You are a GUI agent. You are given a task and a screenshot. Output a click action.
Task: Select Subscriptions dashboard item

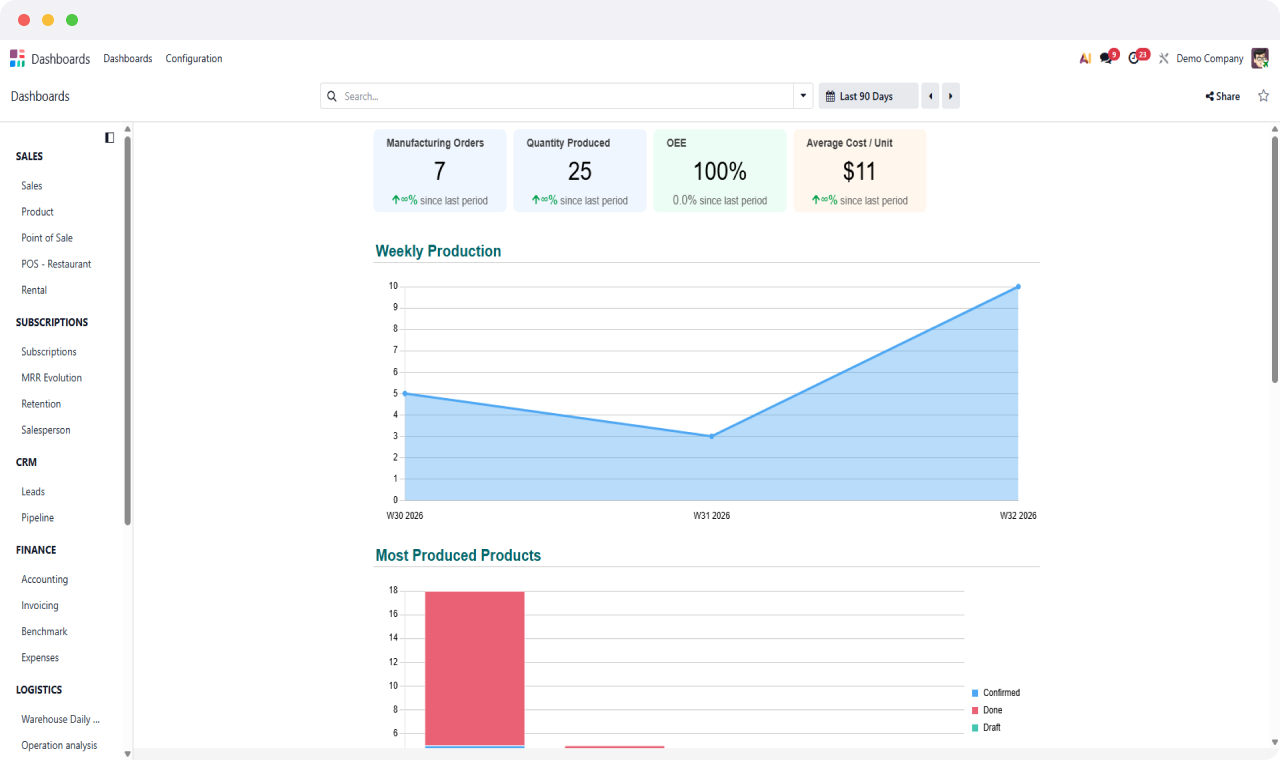49,352
